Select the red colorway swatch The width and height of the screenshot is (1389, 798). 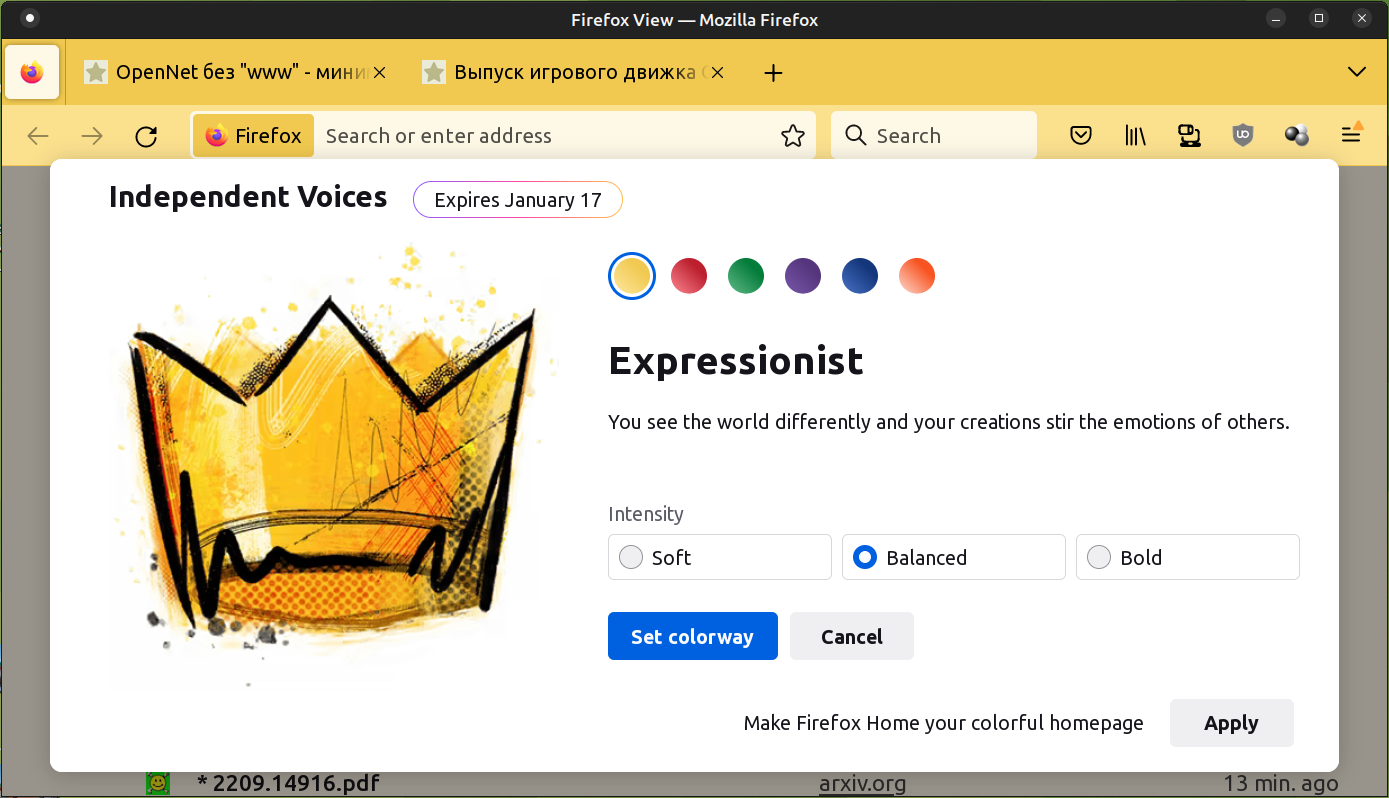[689, 276]
